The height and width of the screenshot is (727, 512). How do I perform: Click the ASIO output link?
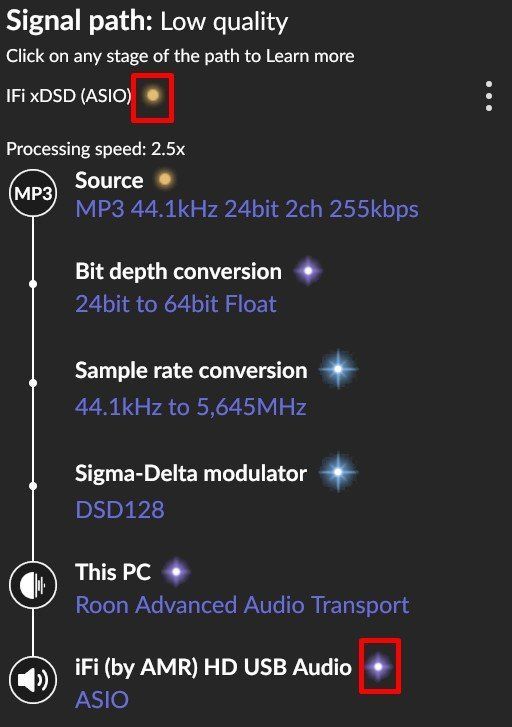[102, 700]
